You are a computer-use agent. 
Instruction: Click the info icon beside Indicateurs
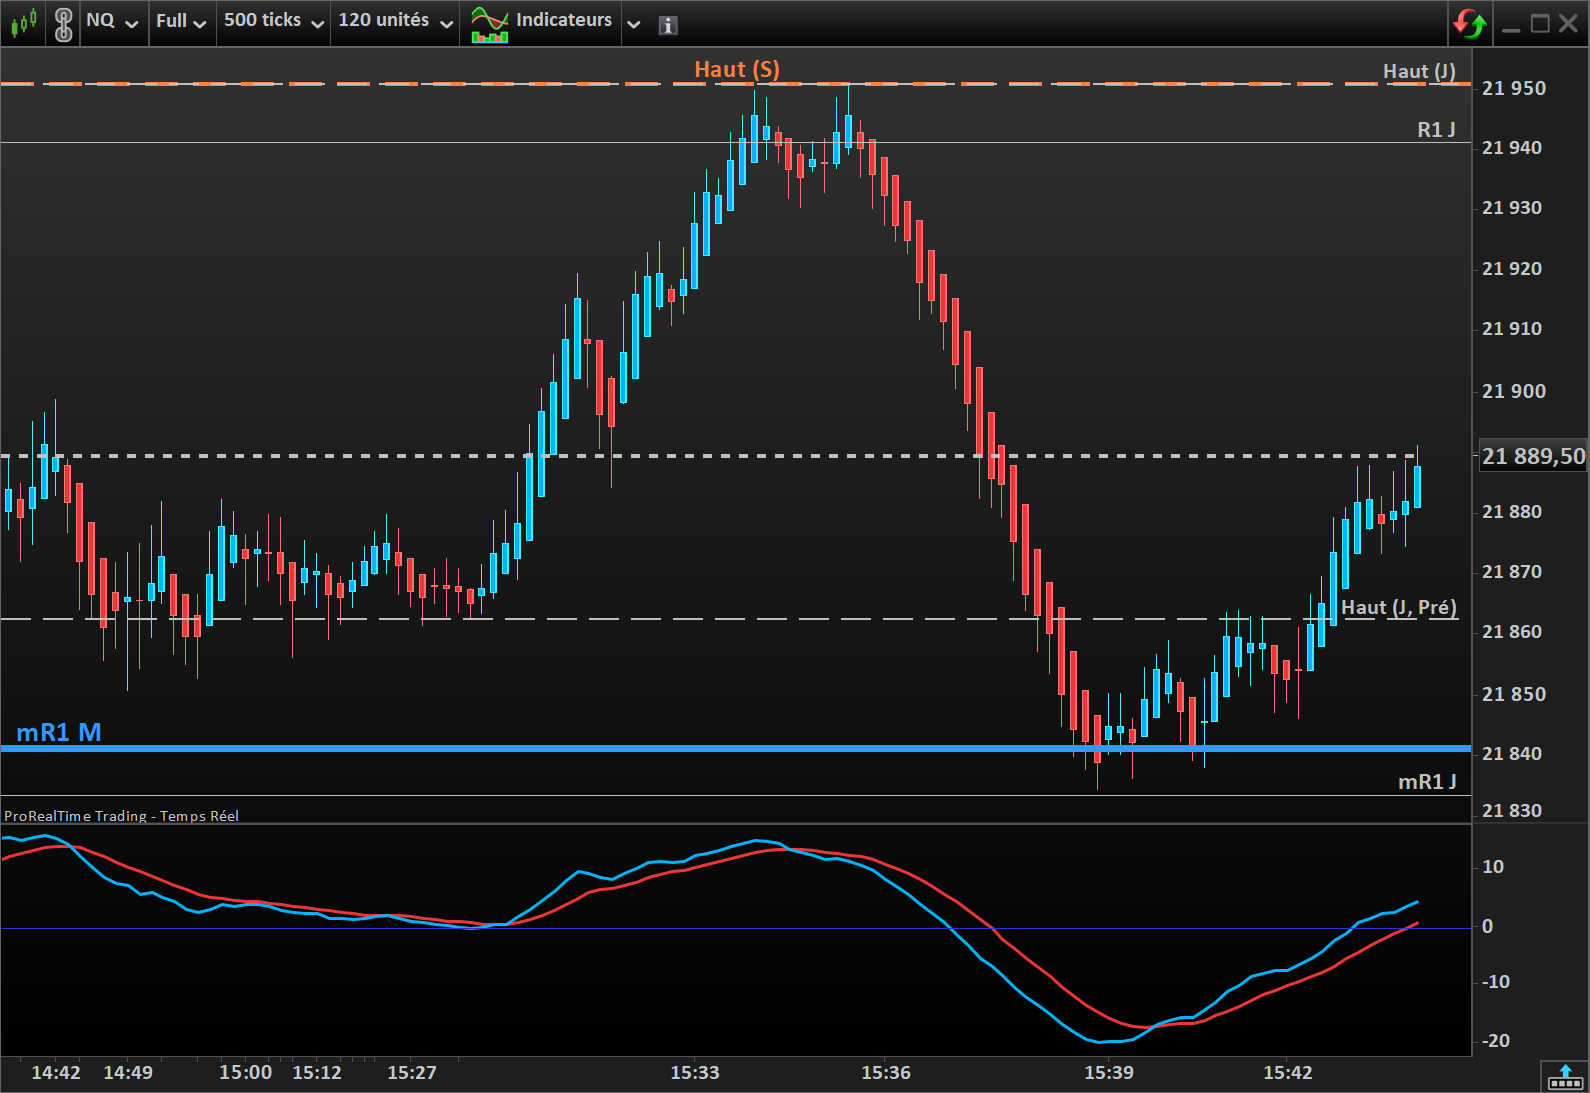[668, 25]
